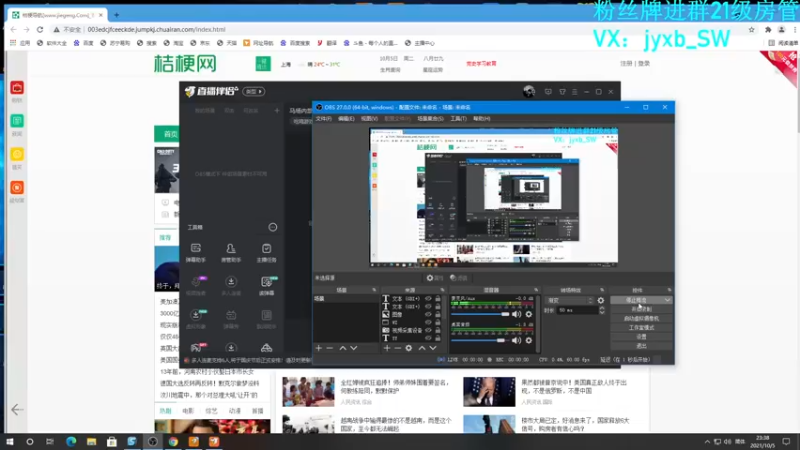This screenshot has width=800, height=450.
Task: Open OBS 视图(V) menu
Action: (369, 118)
